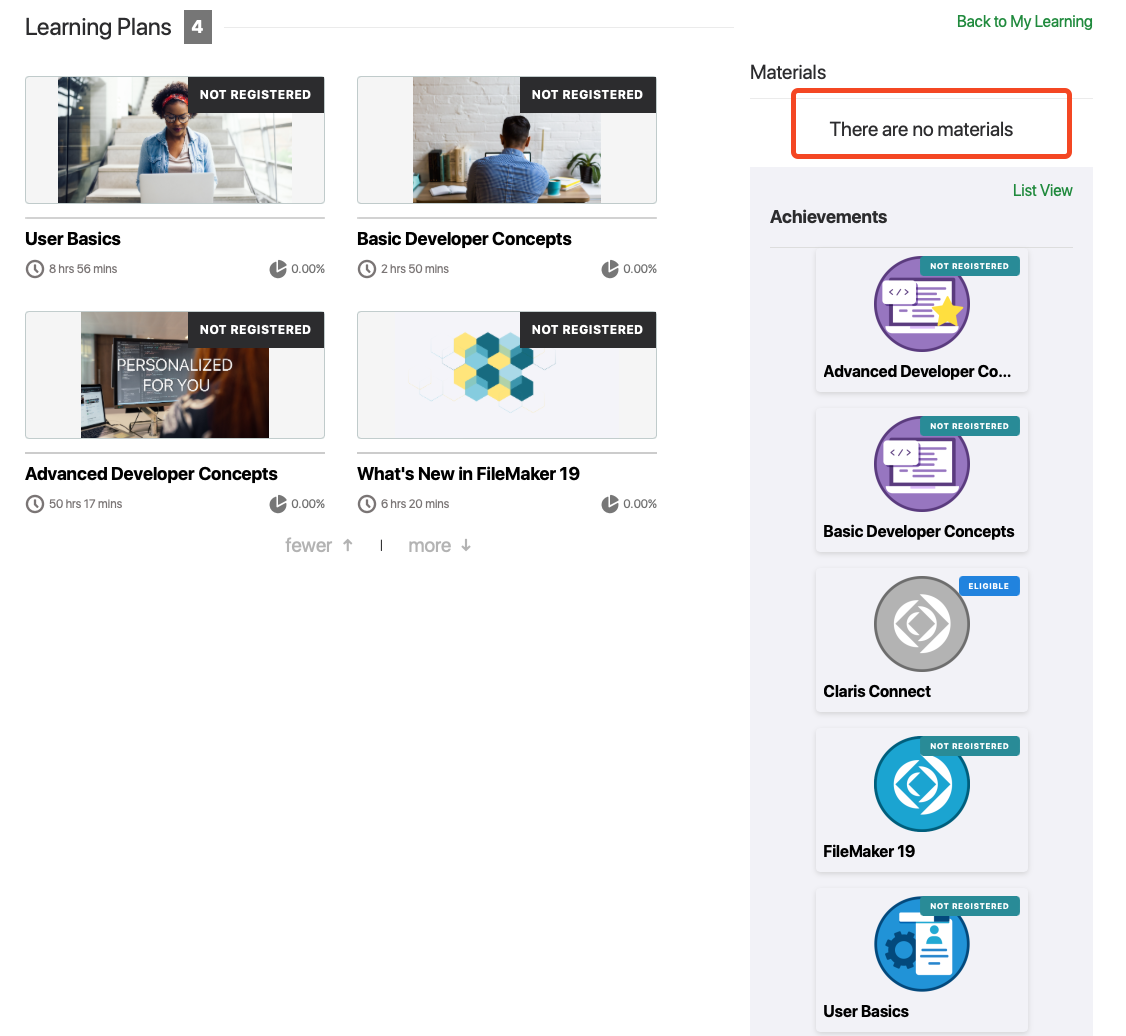Select the gray Claris Connect badge icon
1126x1036 pixels.
921,624
